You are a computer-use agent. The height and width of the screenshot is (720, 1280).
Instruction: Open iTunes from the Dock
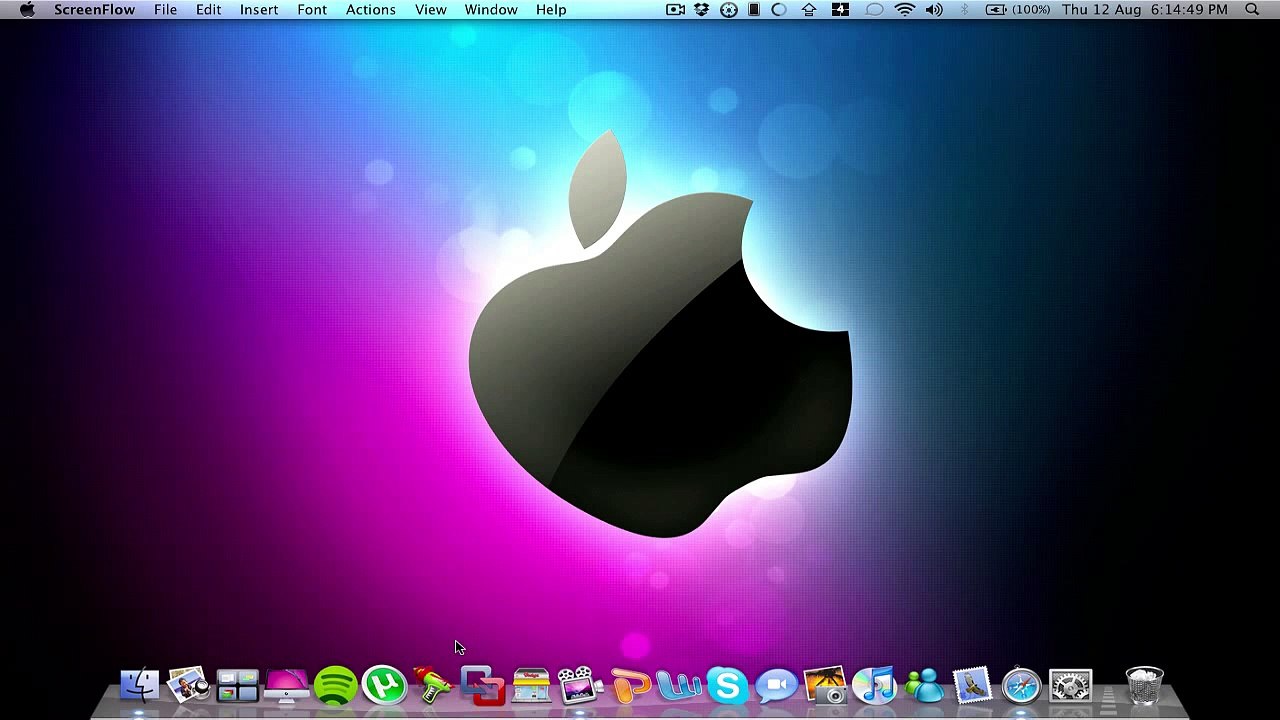coord(874,686)
